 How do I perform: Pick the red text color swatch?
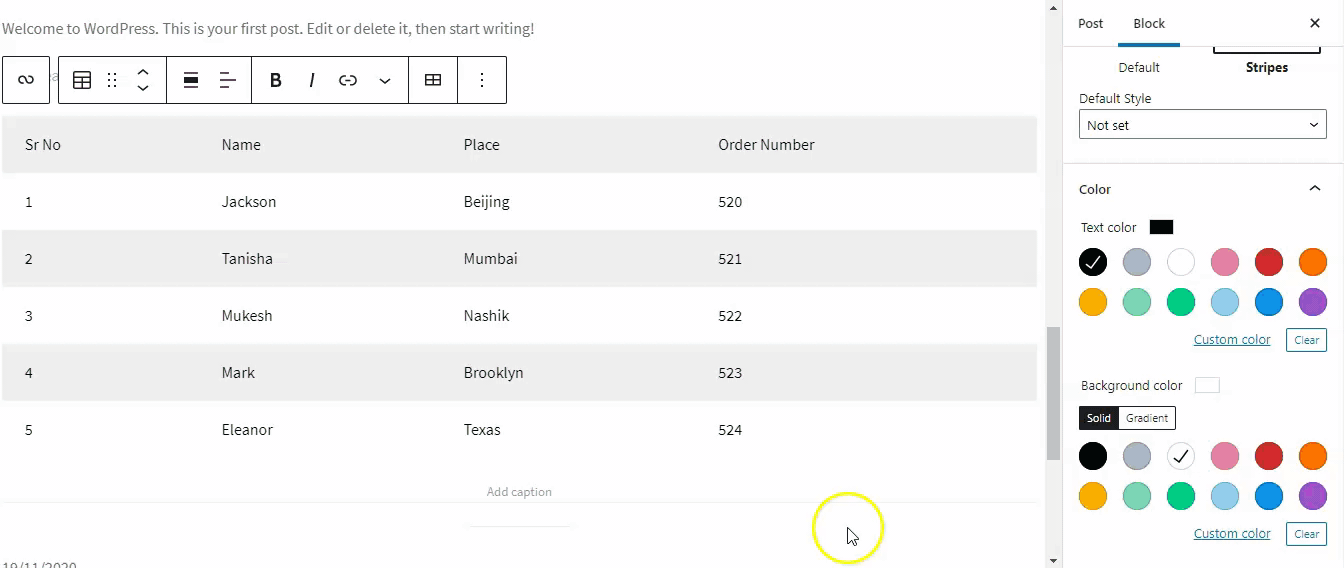1269,262
